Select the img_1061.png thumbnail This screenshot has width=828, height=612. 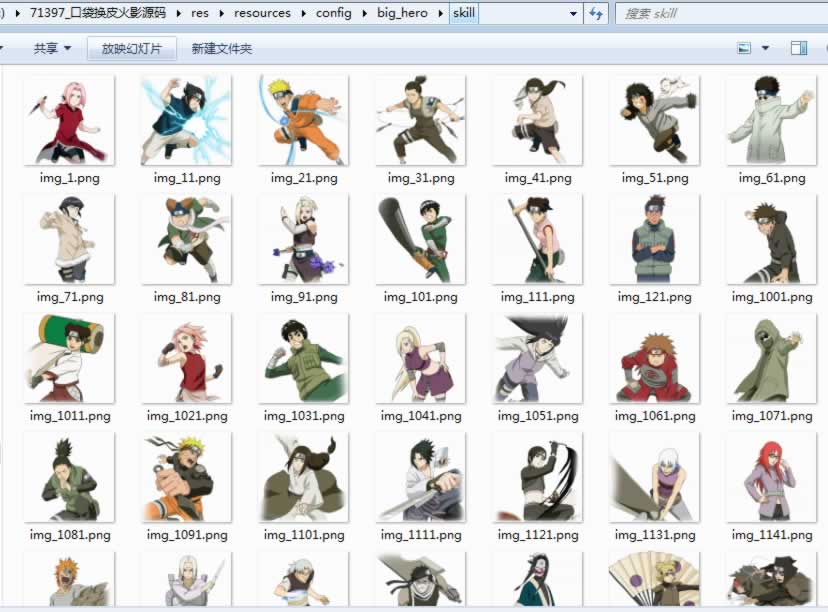654,358
